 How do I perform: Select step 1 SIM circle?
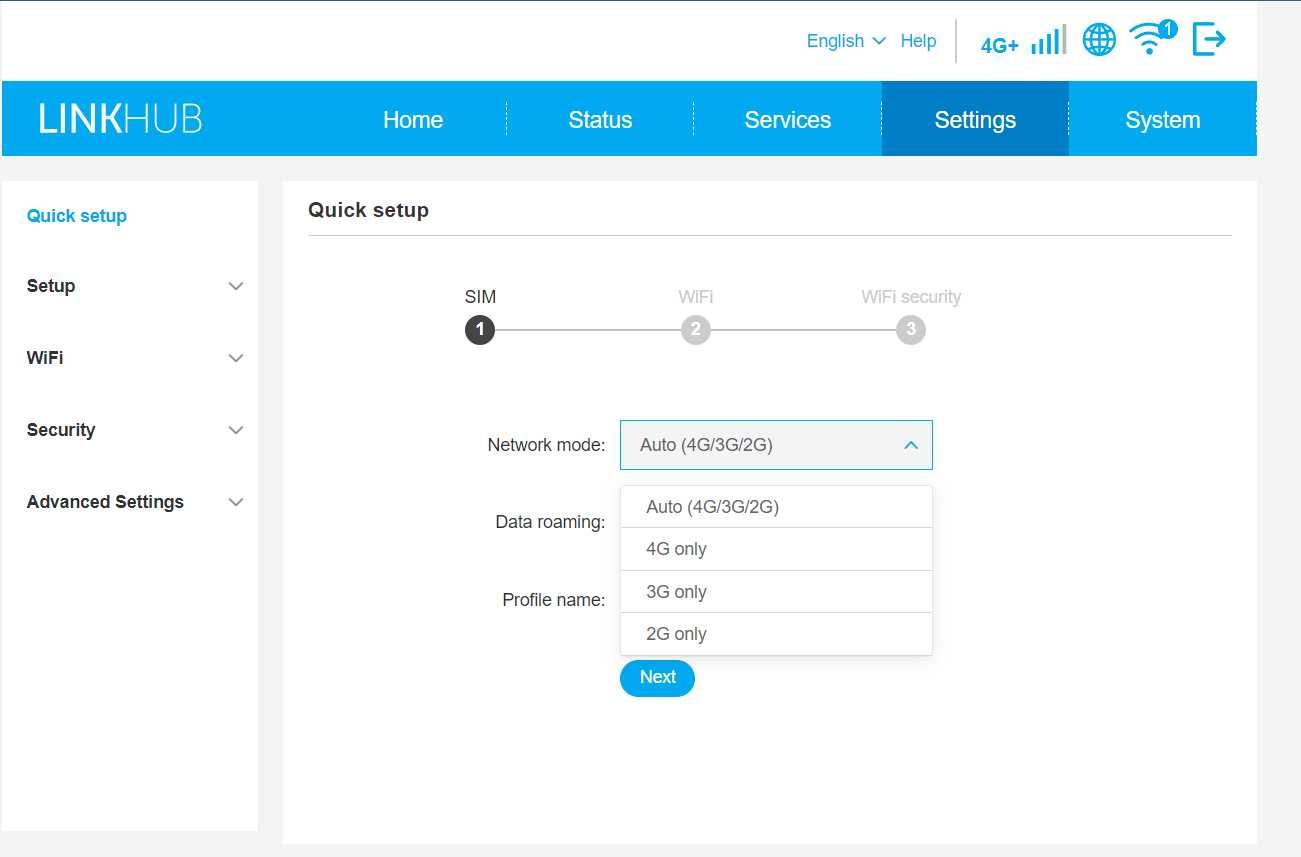coord(480,329)
